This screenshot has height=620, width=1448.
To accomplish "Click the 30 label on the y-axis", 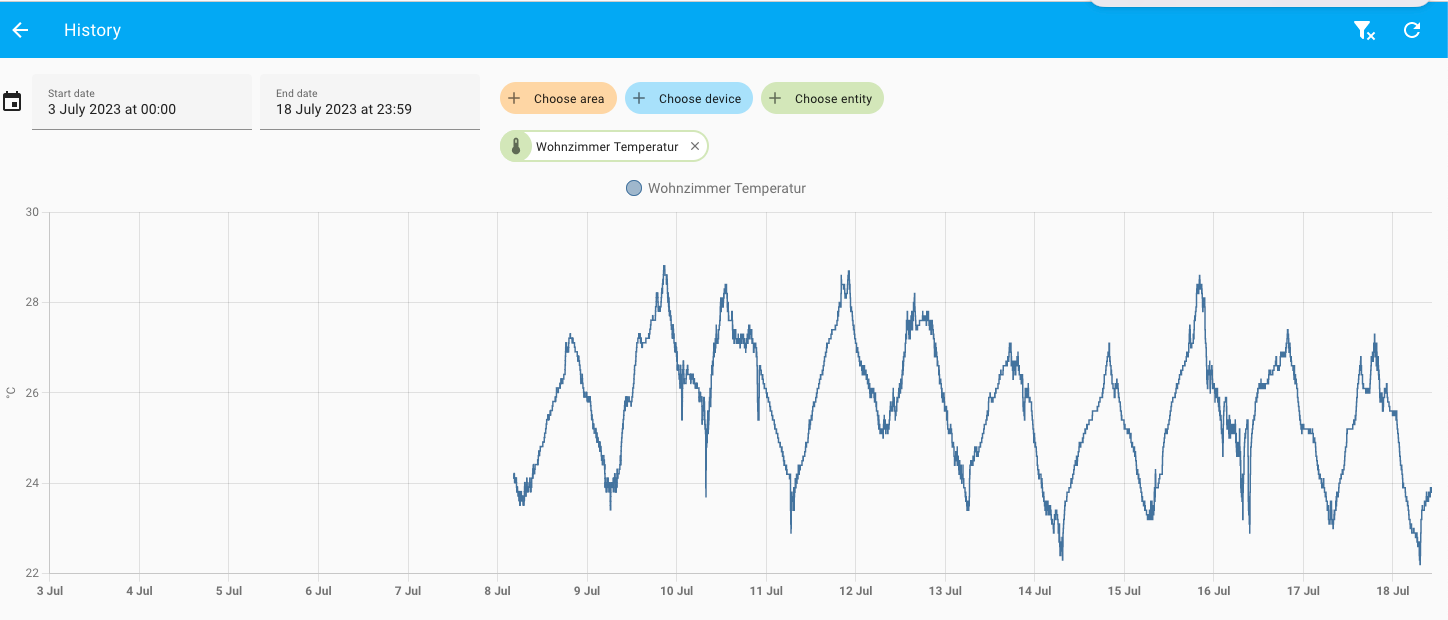I will (32, 212).
